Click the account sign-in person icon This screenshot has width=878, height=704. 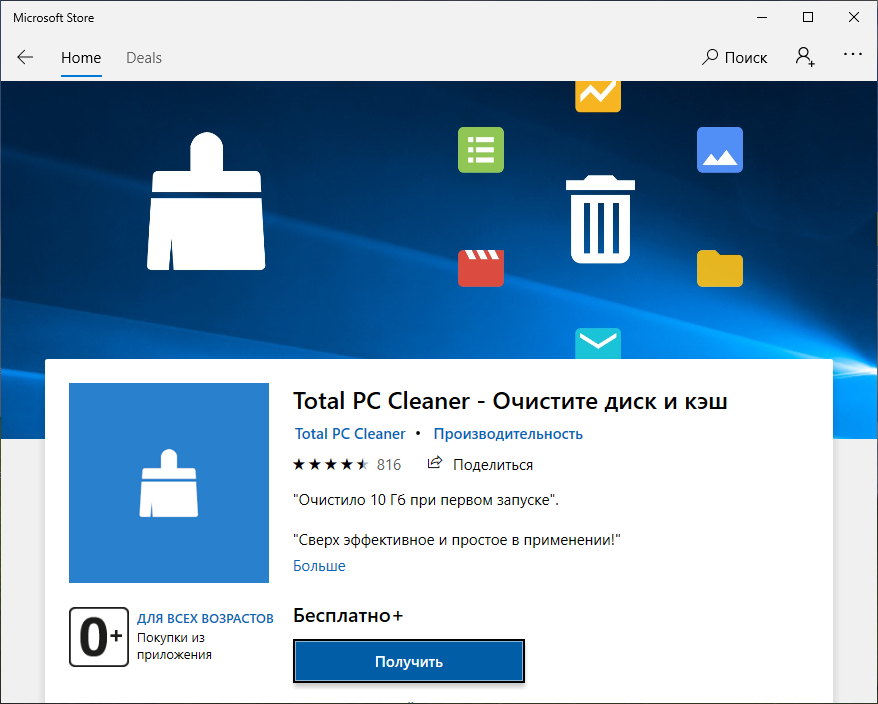(805, 57)
